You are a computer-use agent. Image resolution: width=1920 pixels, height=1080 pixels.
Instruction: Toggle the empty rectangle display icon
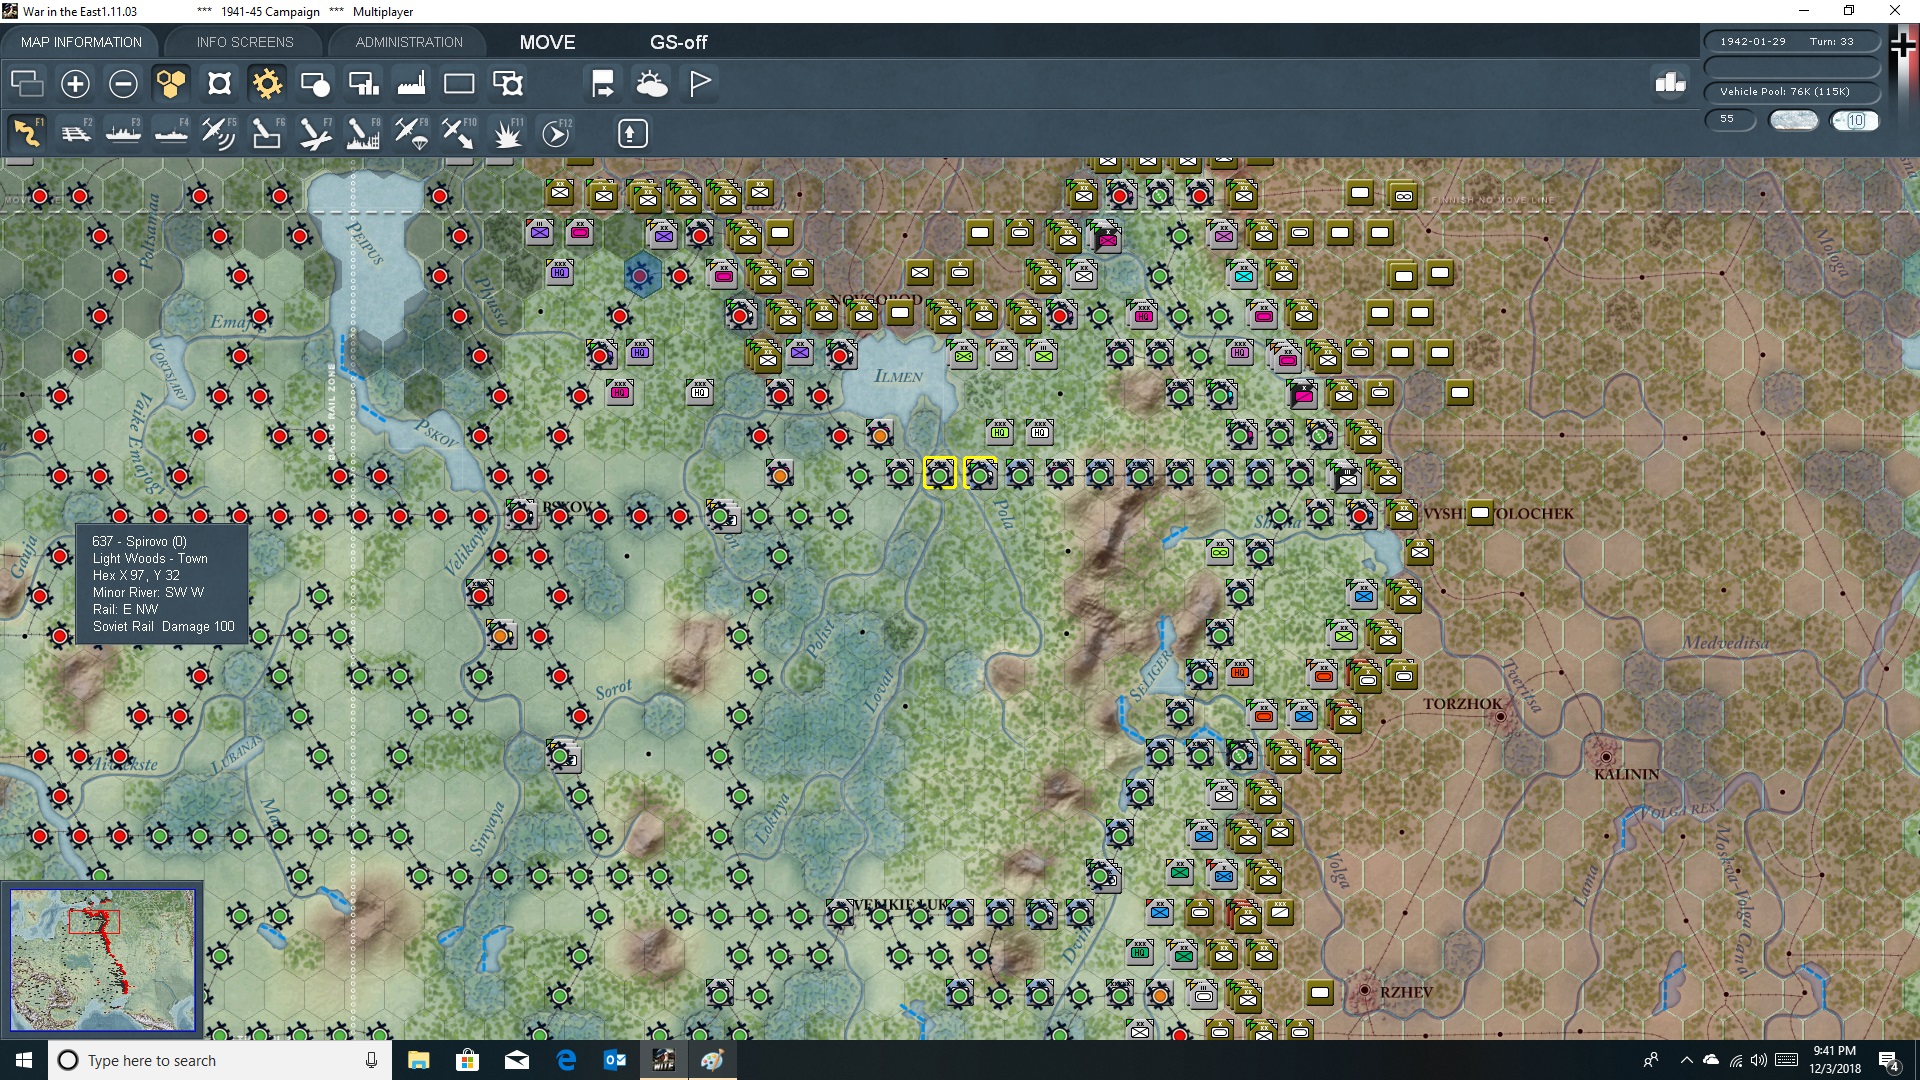click(x=459, y=84)
